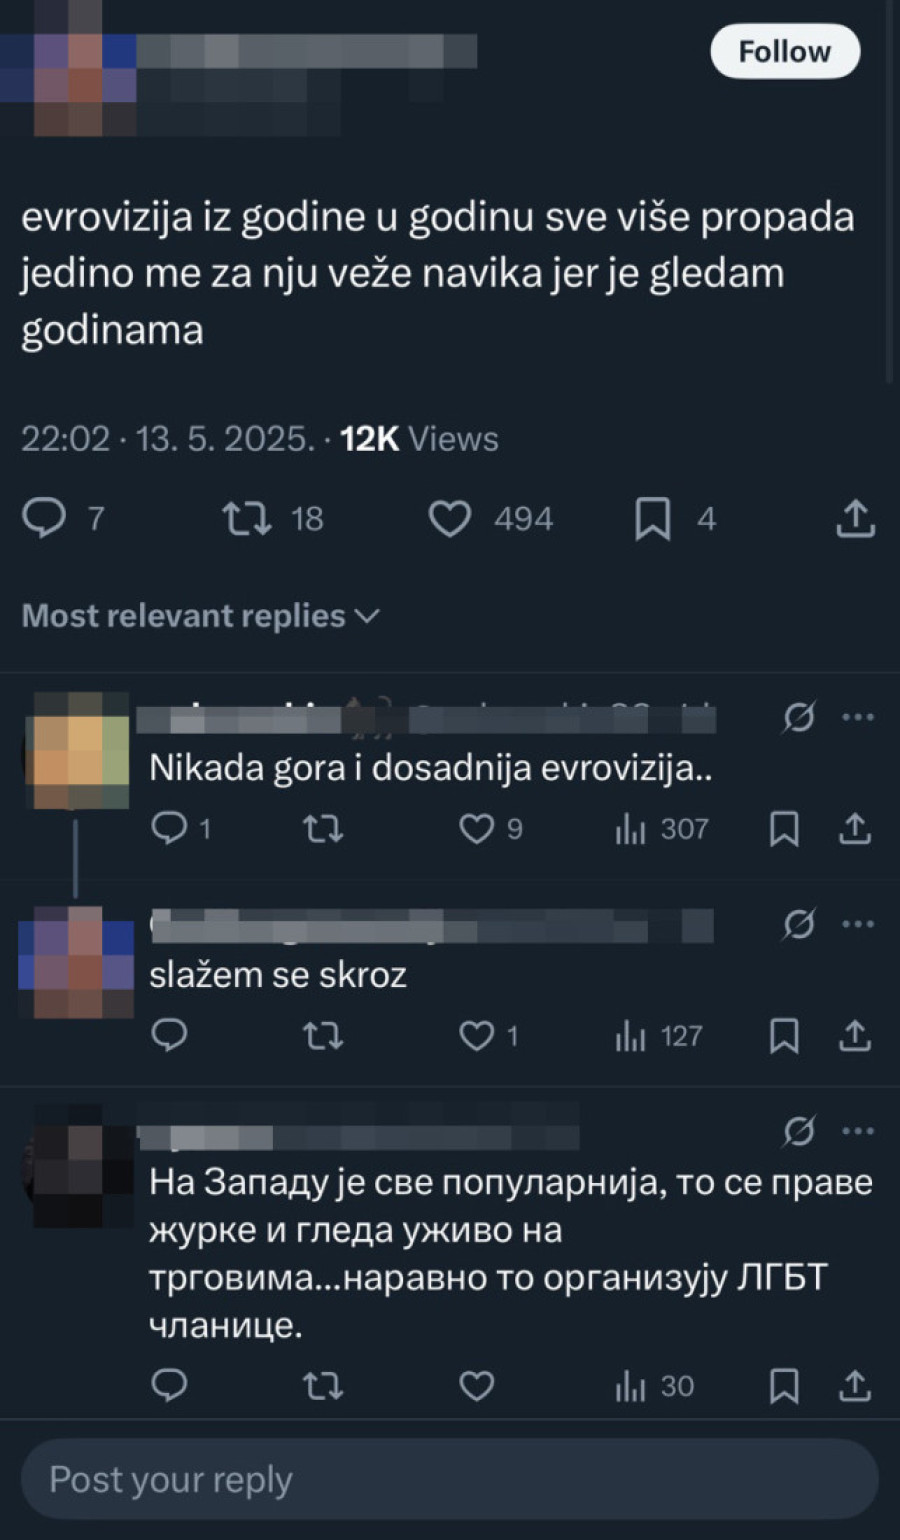Repost the 'slažem se skroz' reply

point(322,1036)
